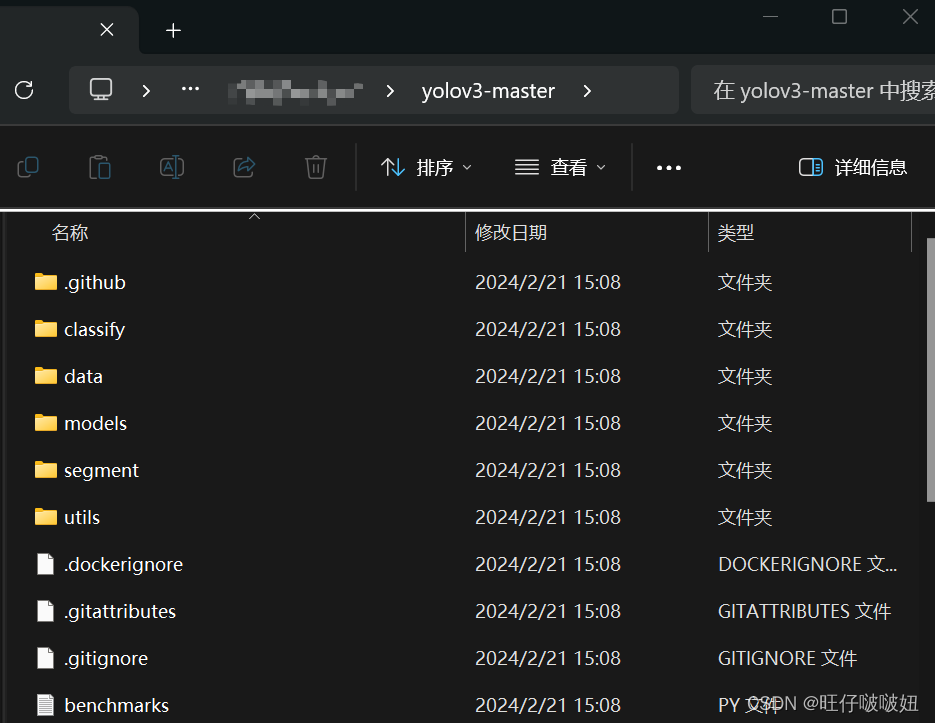Viewport: 935px width, 723px height.
Task: Click the Refresh icon beside the address bar
Action: [24, 89]
